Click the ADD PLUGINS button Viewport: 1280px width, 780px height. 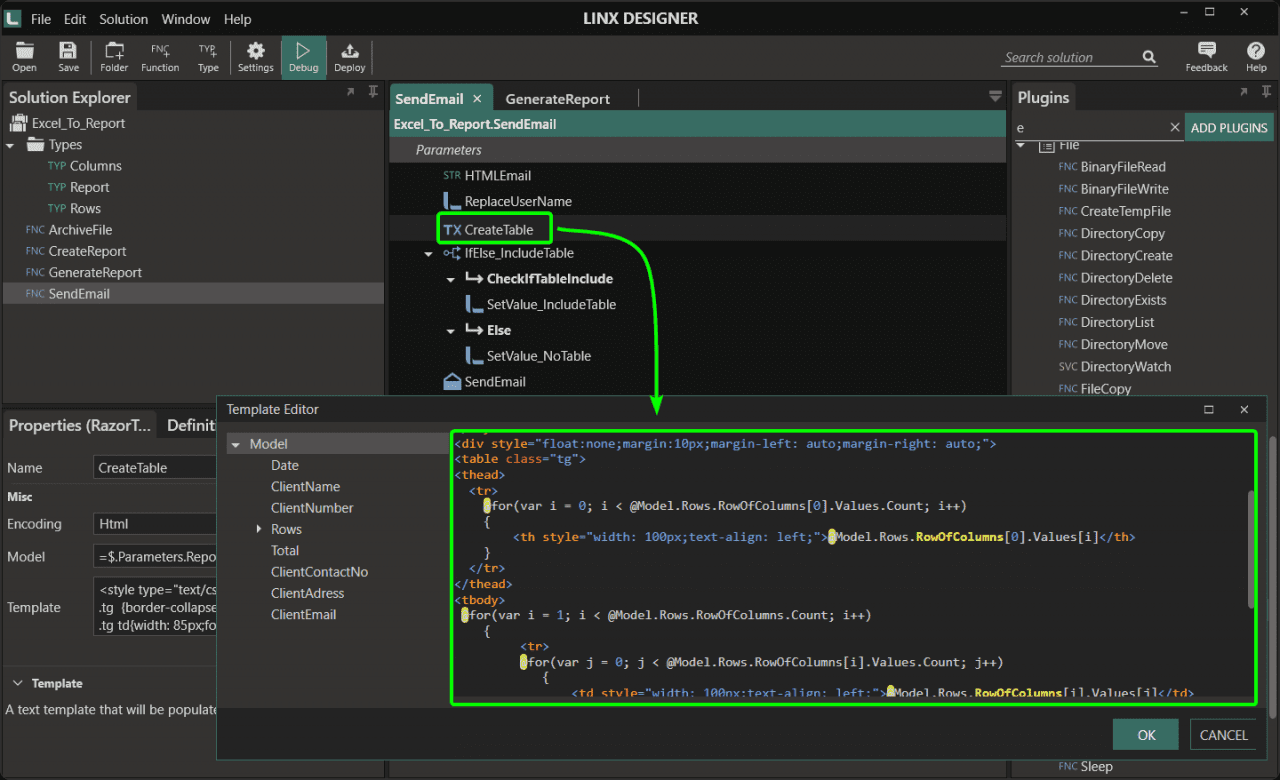[x=1229, y=127]
